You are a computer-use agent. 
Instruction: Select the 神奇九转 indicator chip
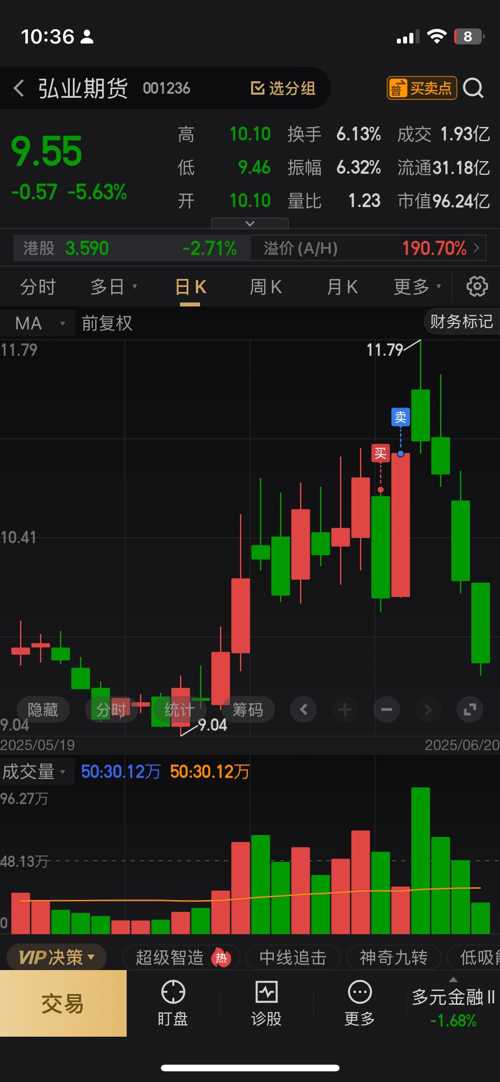point(394,957)
